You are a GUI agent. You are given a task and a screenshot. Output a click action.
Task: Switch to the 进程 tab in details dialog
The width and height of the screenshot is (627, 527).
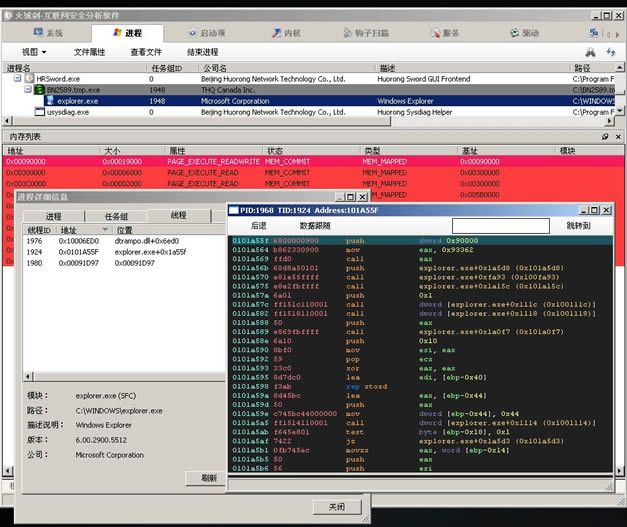pos(54,216)
